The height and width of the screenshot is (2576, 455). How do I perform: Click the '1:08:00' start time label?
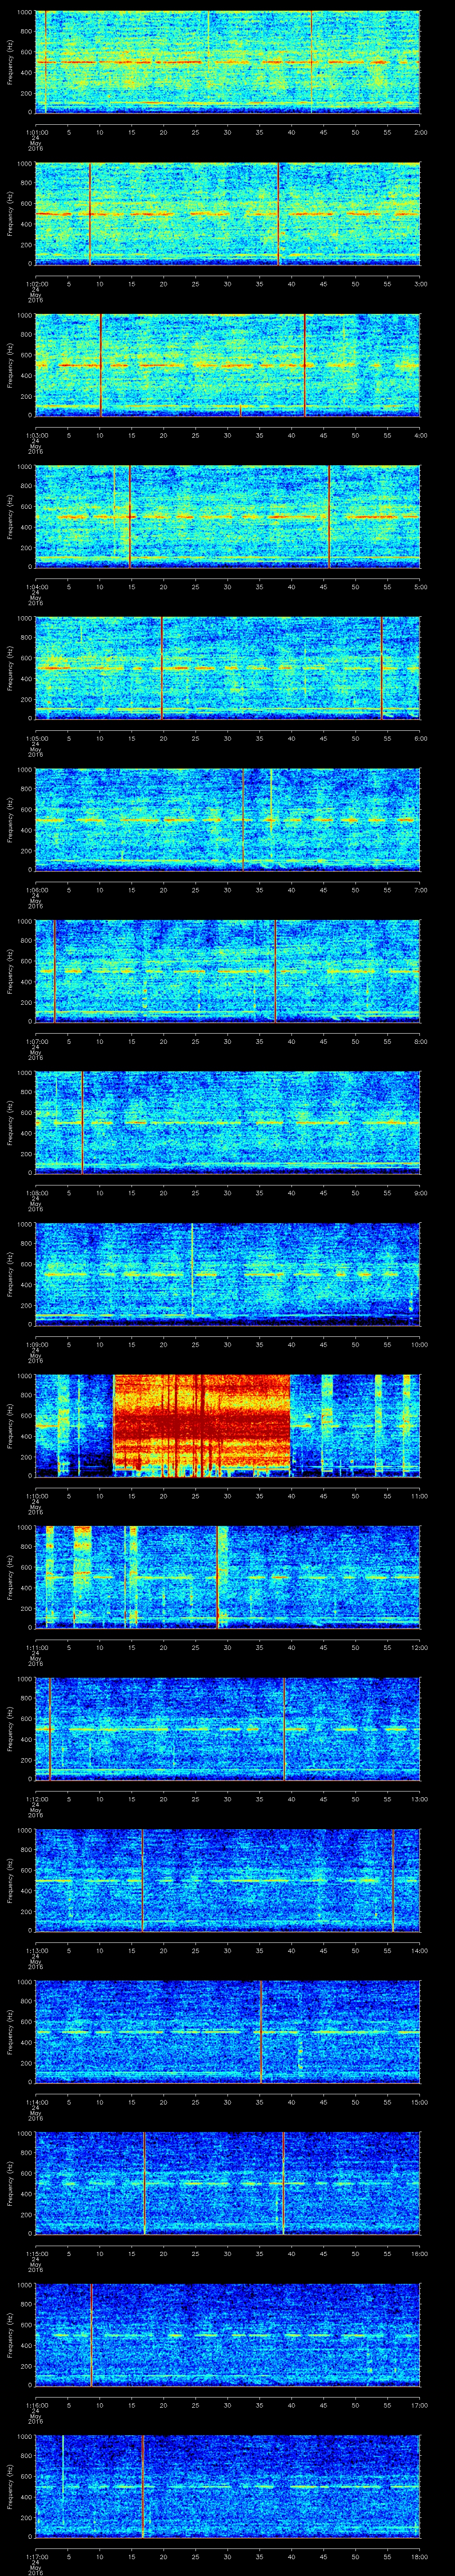tap(36, 1192)
